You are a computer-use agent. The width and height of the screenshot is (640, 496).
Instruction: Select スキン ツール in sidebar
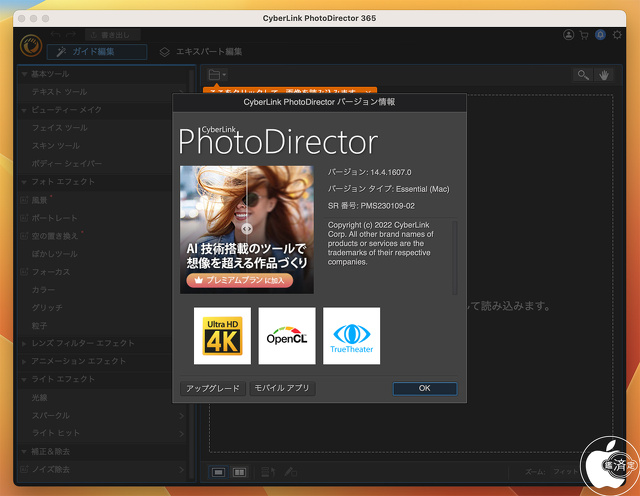56,146
